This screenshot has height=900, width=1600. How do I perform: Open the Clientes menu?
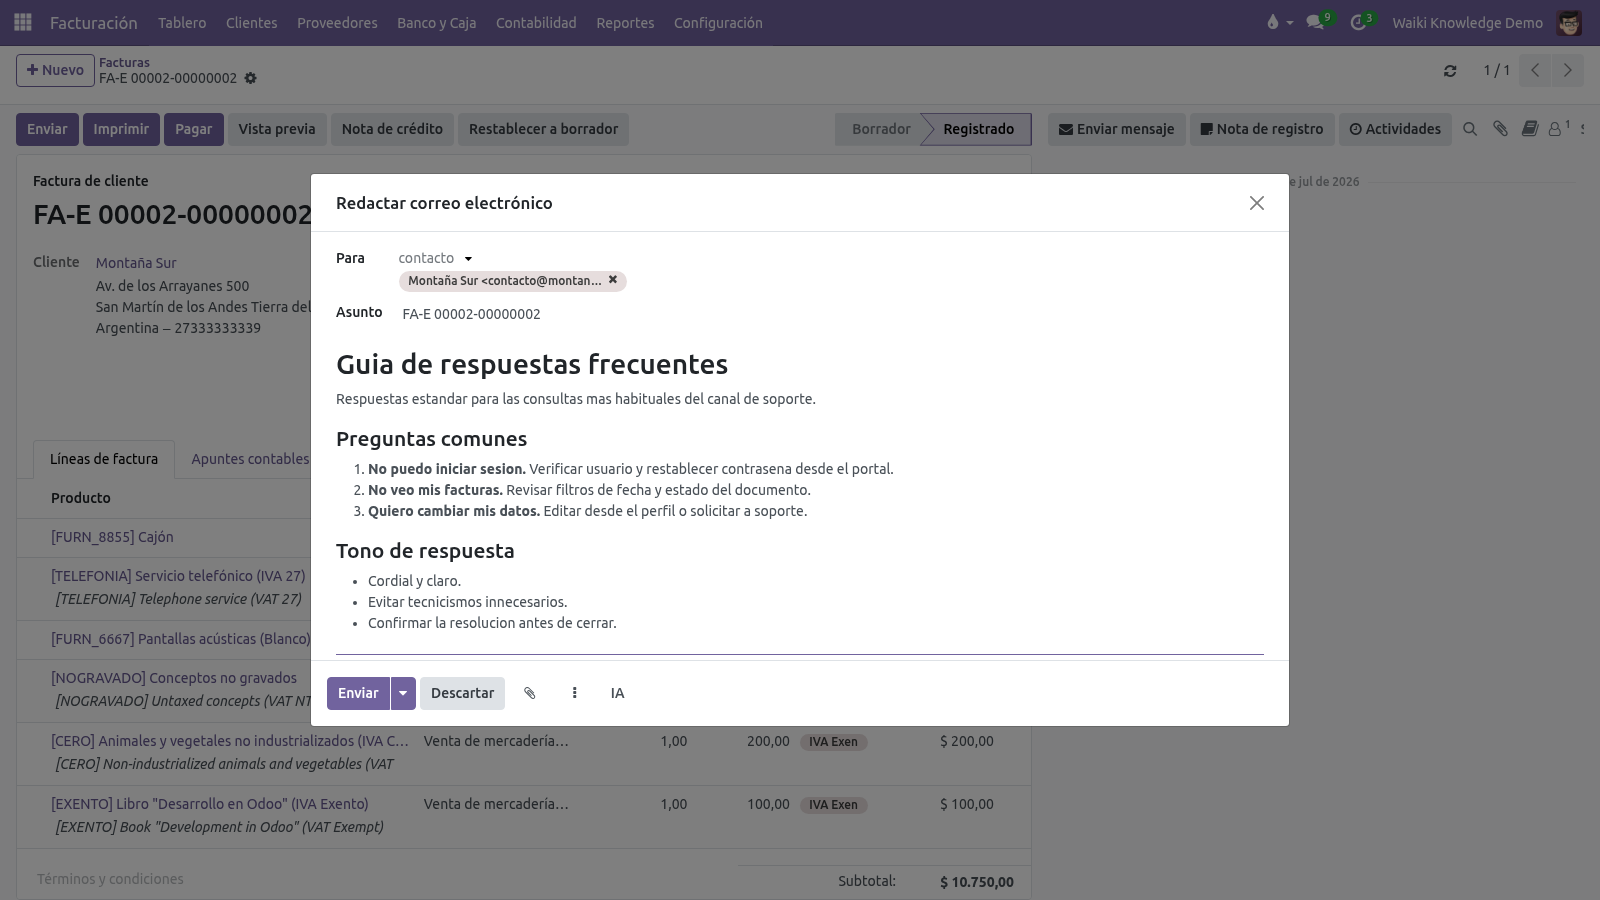tap(251, 22)
